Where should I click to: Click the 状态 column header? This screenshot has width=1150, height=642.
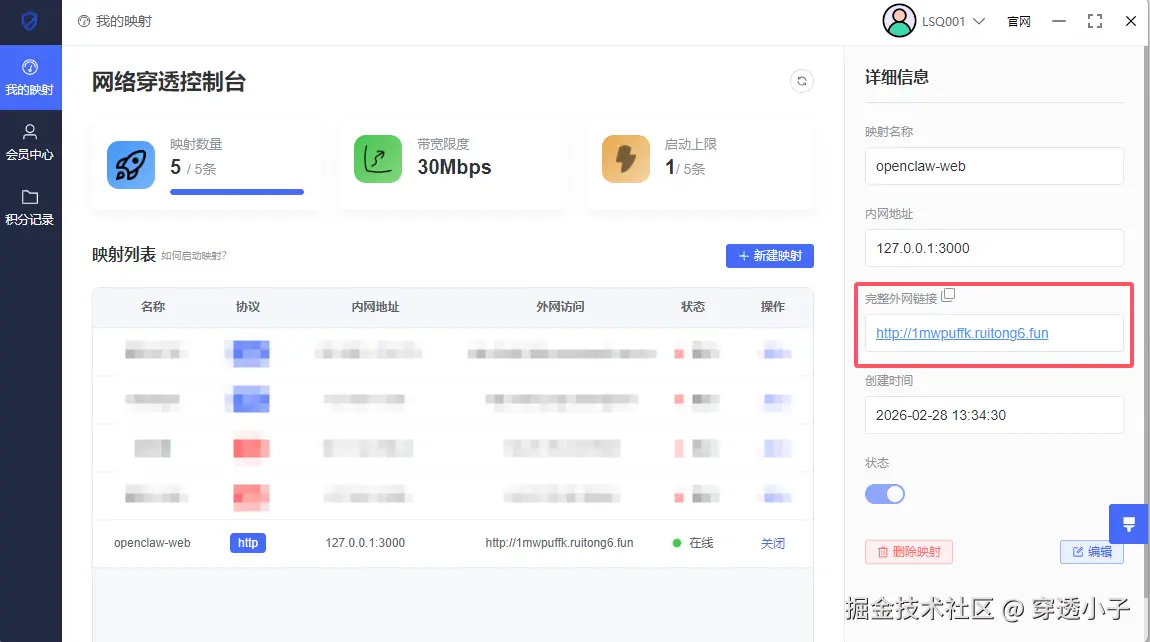pyautogui.click(x=693, y=307)
